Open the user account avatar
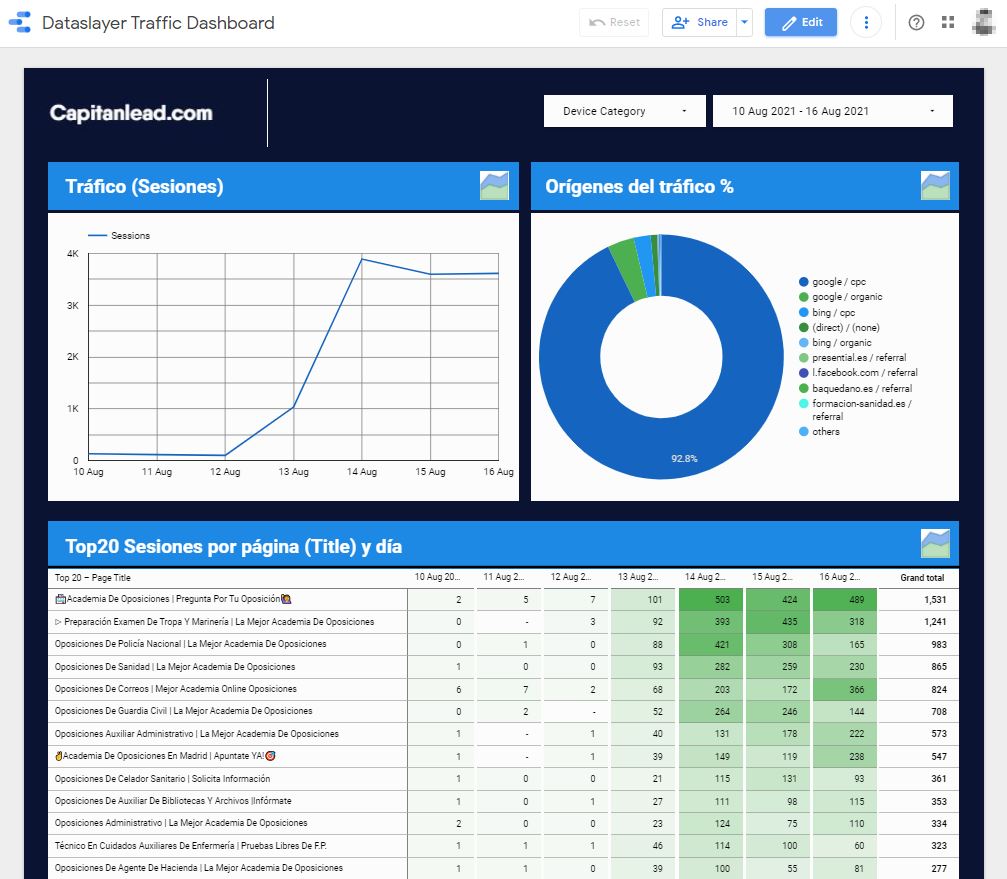Screen dimensions: 1007x879 point(983,22)
